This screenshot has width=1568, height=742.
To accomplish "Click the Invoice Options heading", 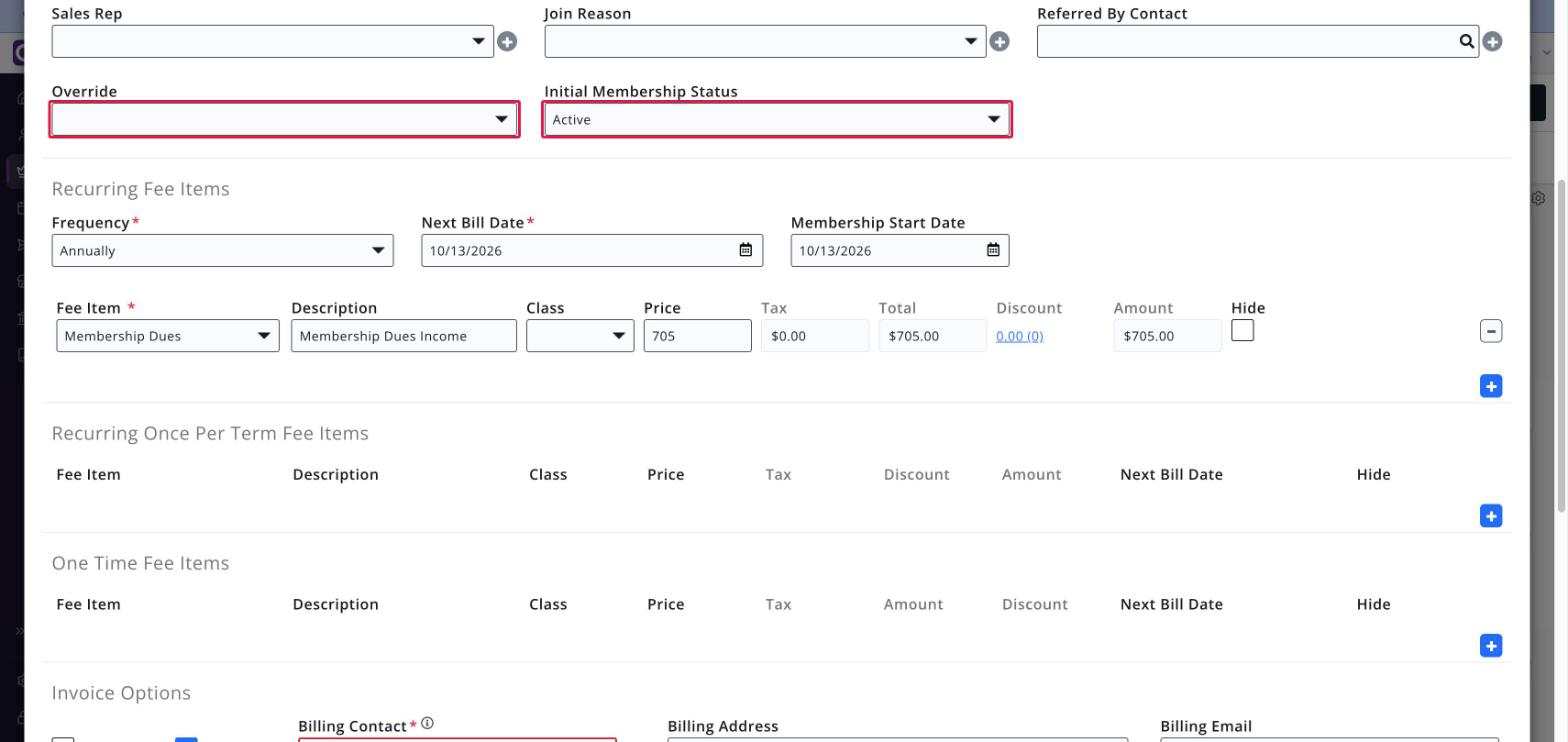I will click(x=121, y=693).
